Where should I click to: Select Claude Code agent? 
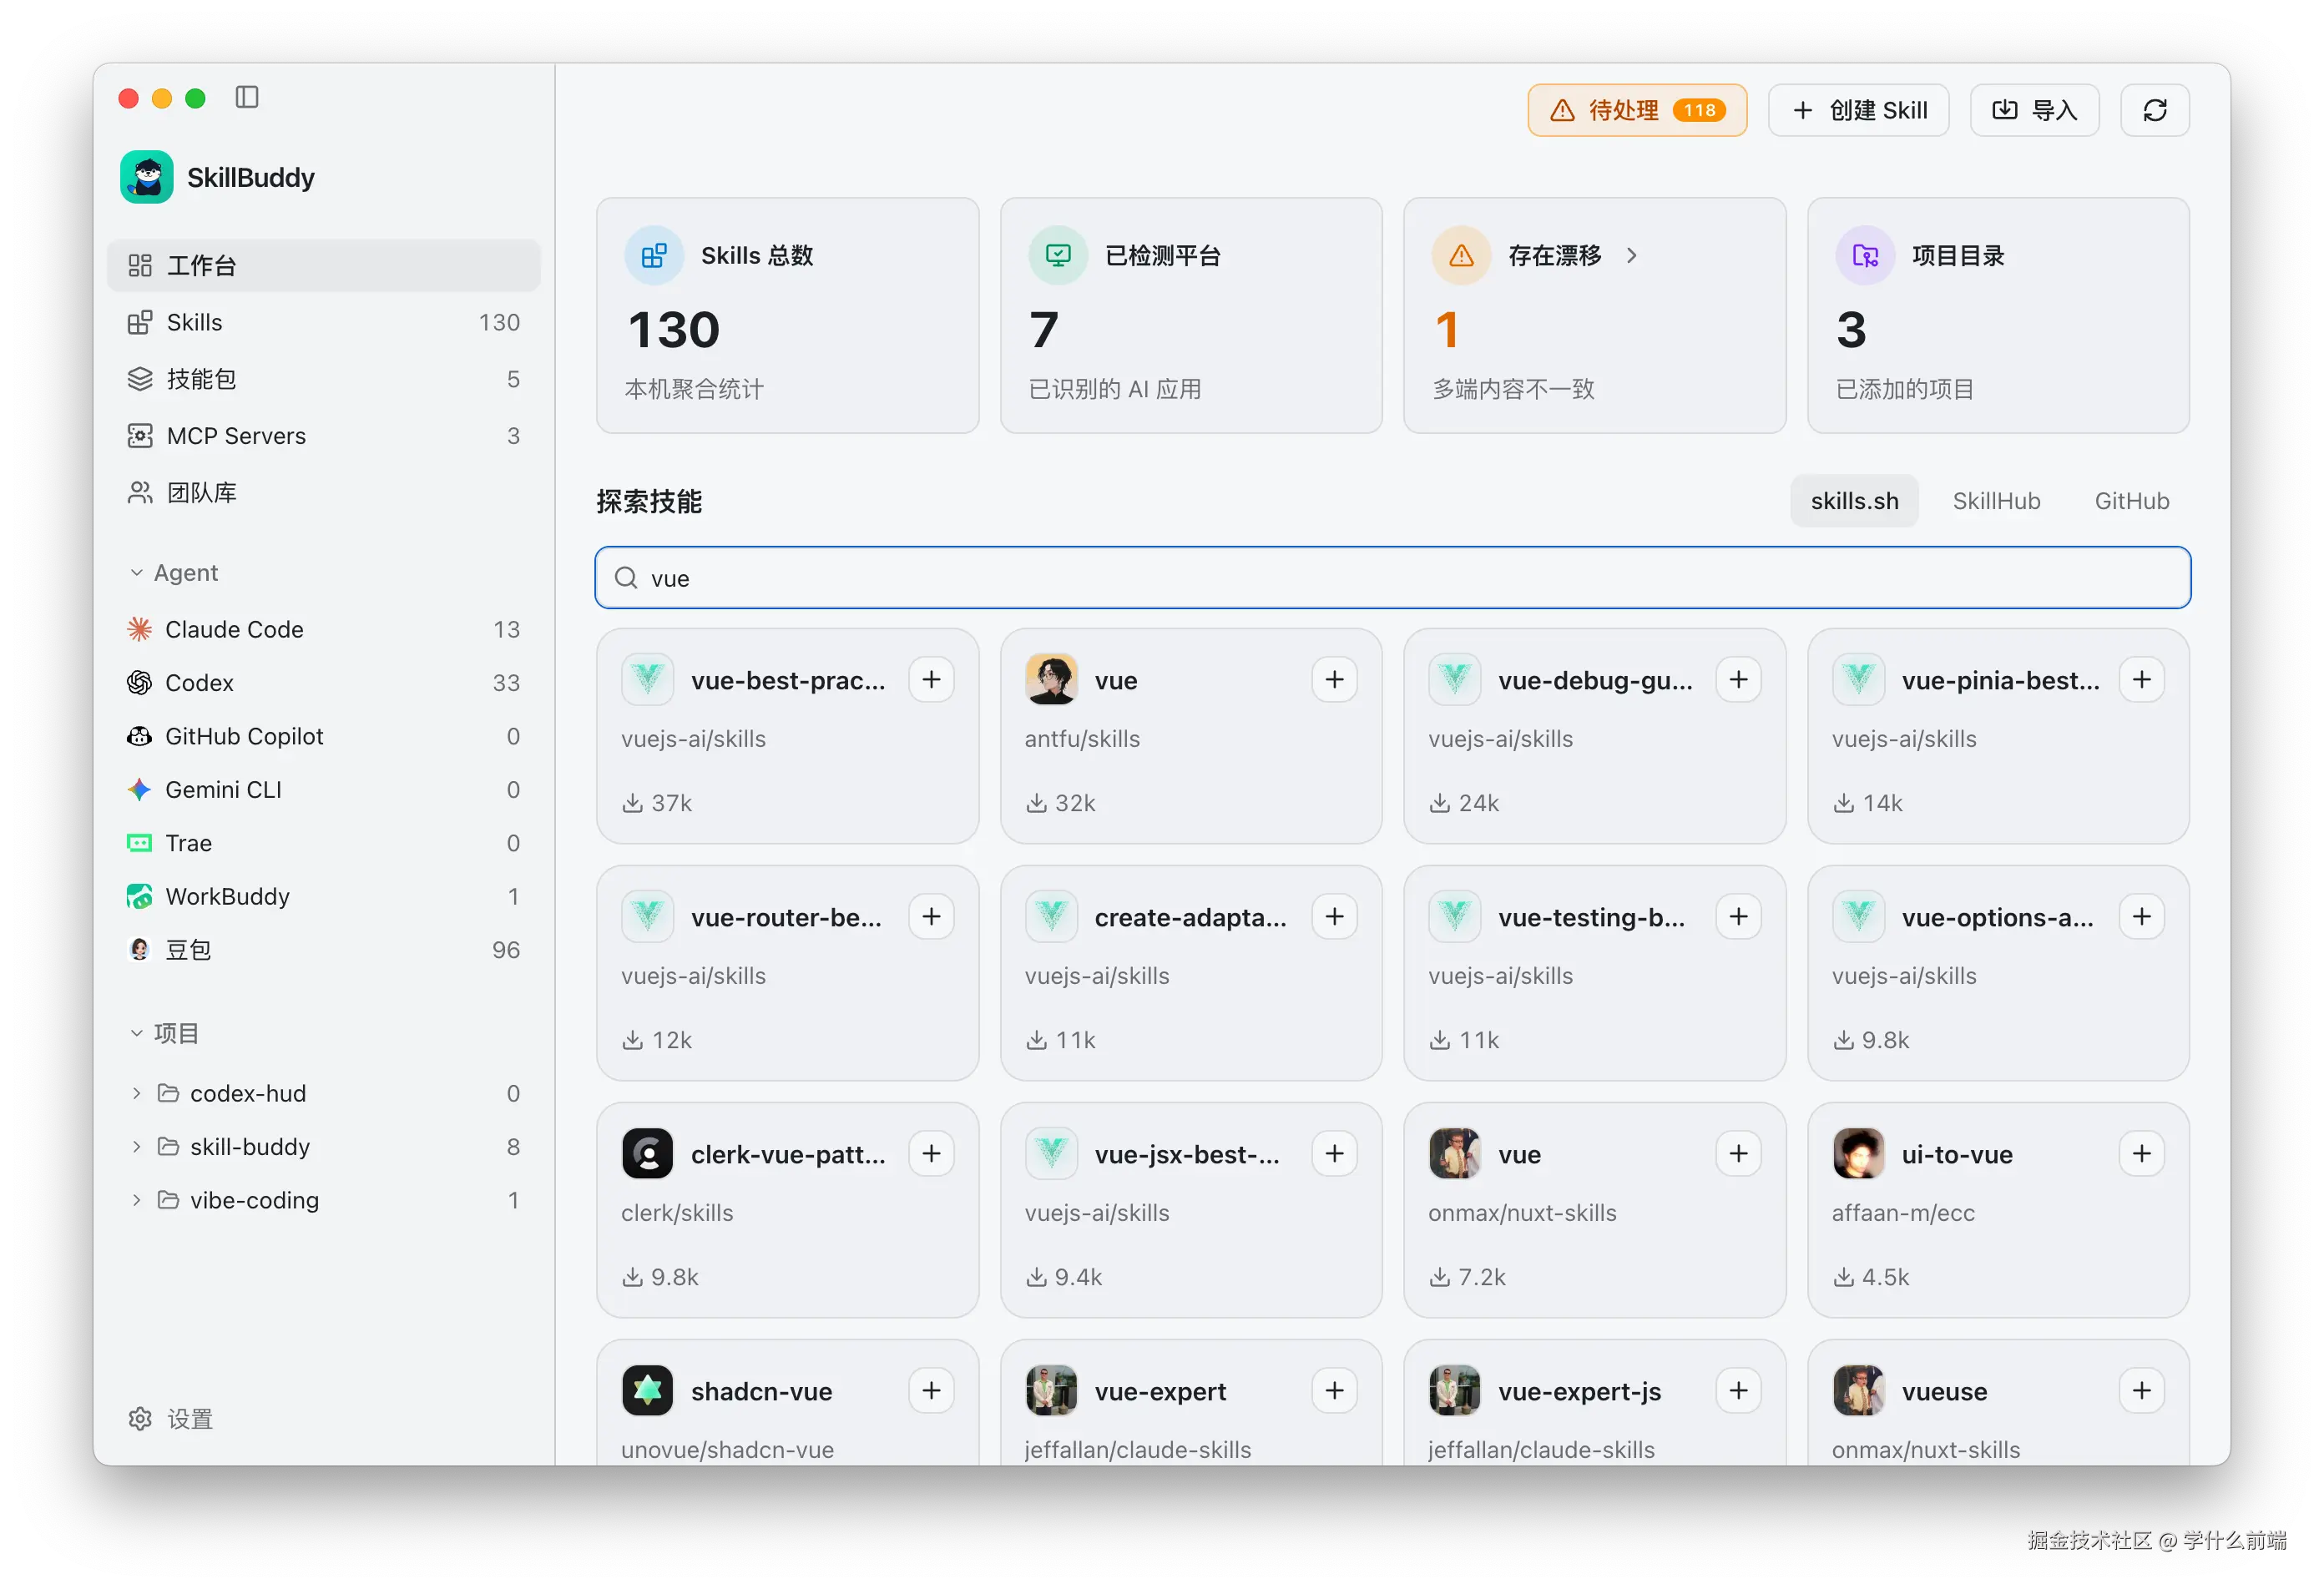pyautogui.click(x=323, y=629)
